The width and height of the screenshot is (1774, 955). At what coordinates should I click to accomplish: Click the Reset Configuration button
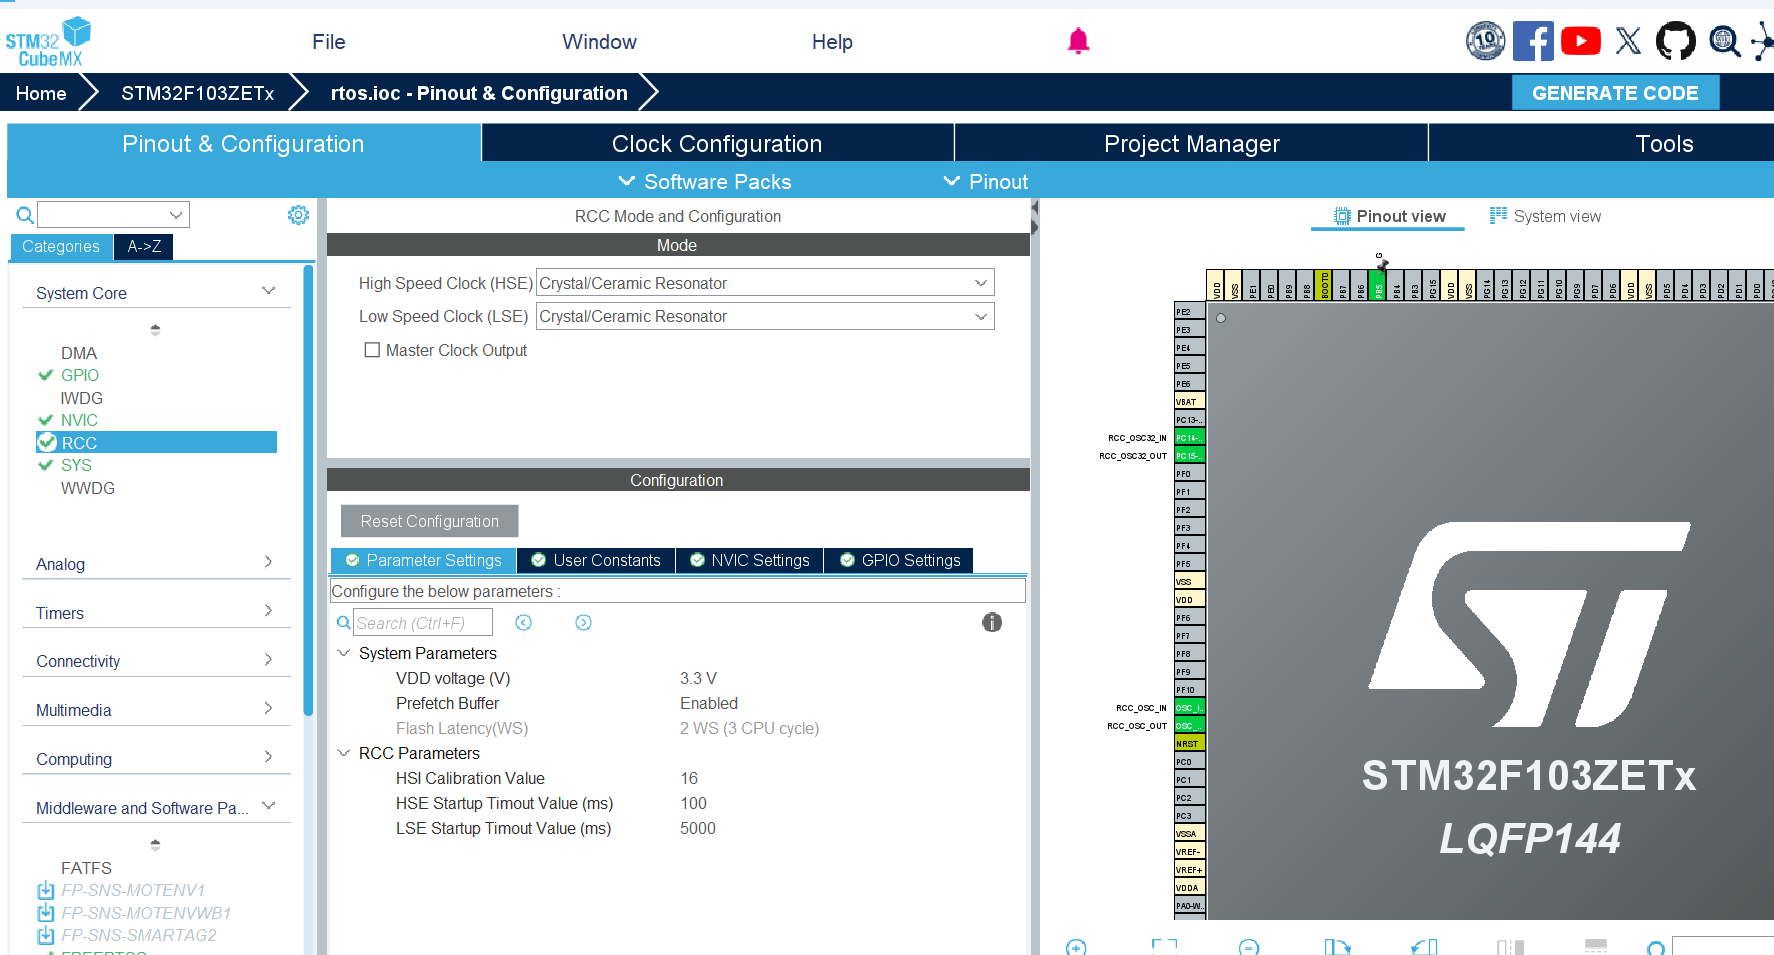pos(429,521)
